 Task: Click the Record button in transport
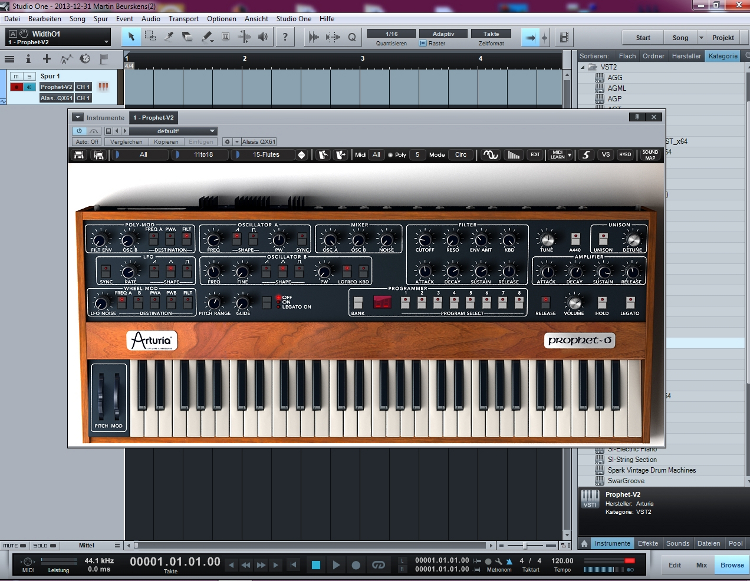(356, 565)
